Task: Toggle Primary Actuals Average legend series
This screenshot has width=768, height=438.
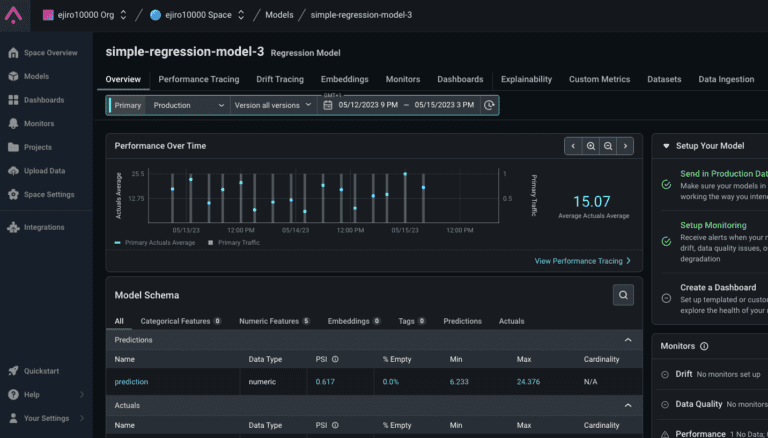Action: click(159, 242)
